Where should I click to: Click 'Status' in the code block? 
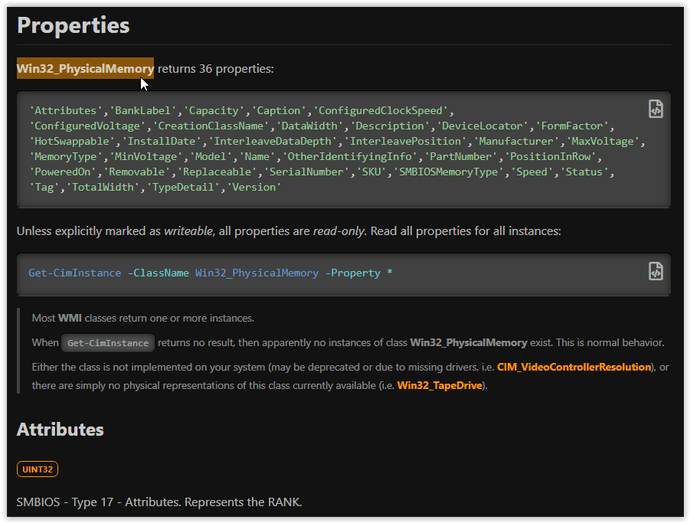tap(584, 172)
